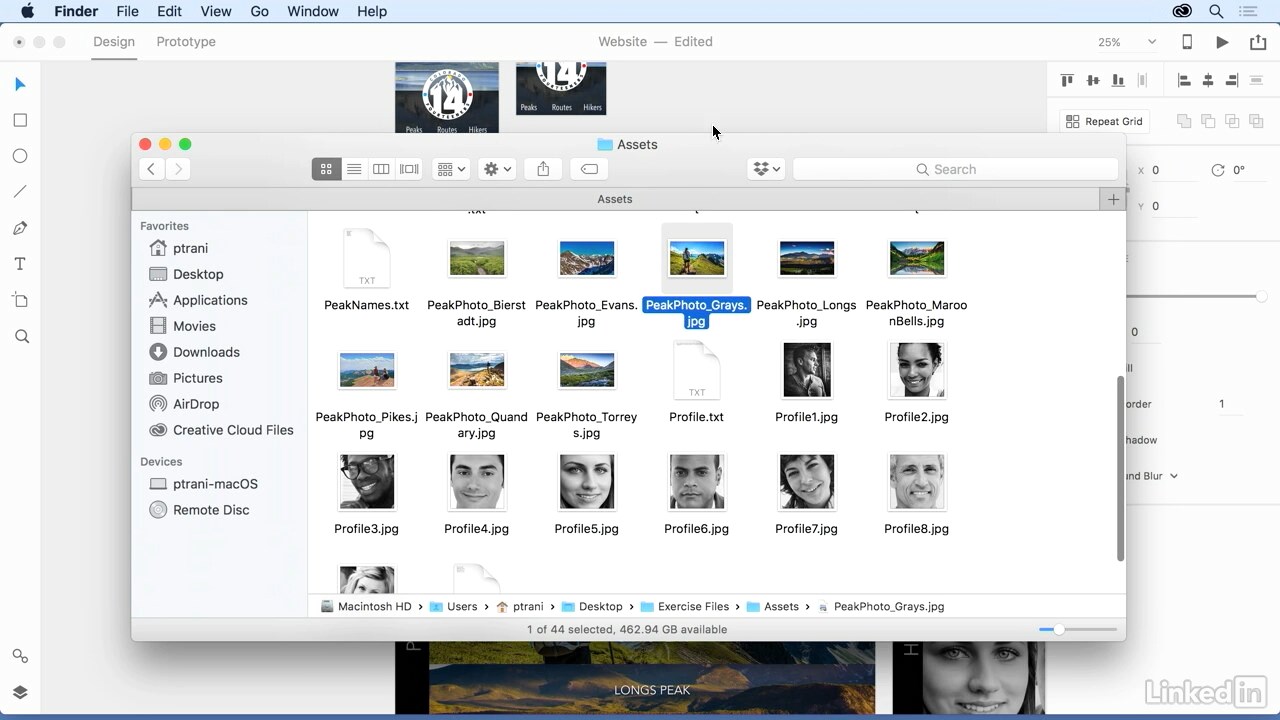Select AirDrop in Finder sidebar
This screenshot has height=720, width=1280.
pos(196,404)
